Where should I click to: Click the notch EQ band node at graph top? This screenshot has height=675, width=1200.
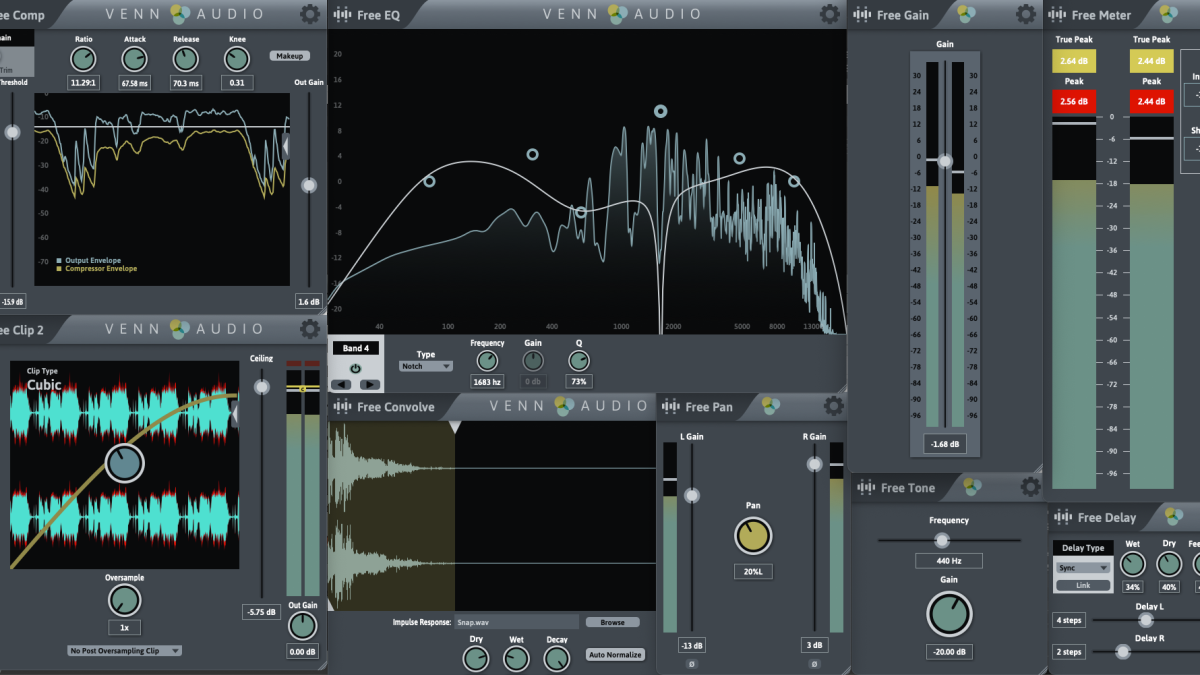coord(661,111)
